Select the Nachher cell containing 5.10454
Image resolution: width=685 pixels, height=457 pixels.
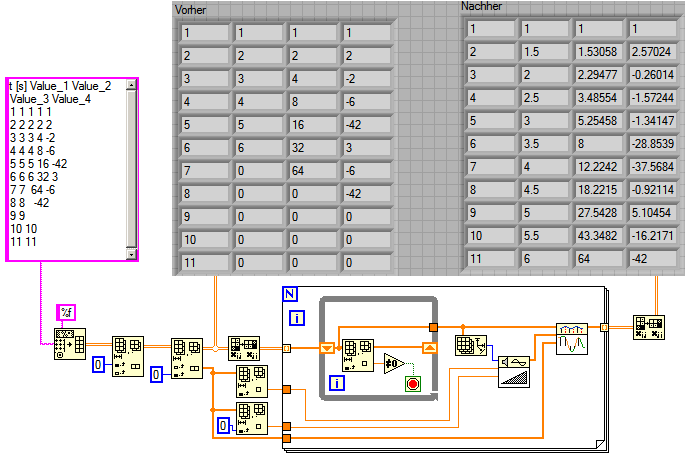(x=653, y=213)
